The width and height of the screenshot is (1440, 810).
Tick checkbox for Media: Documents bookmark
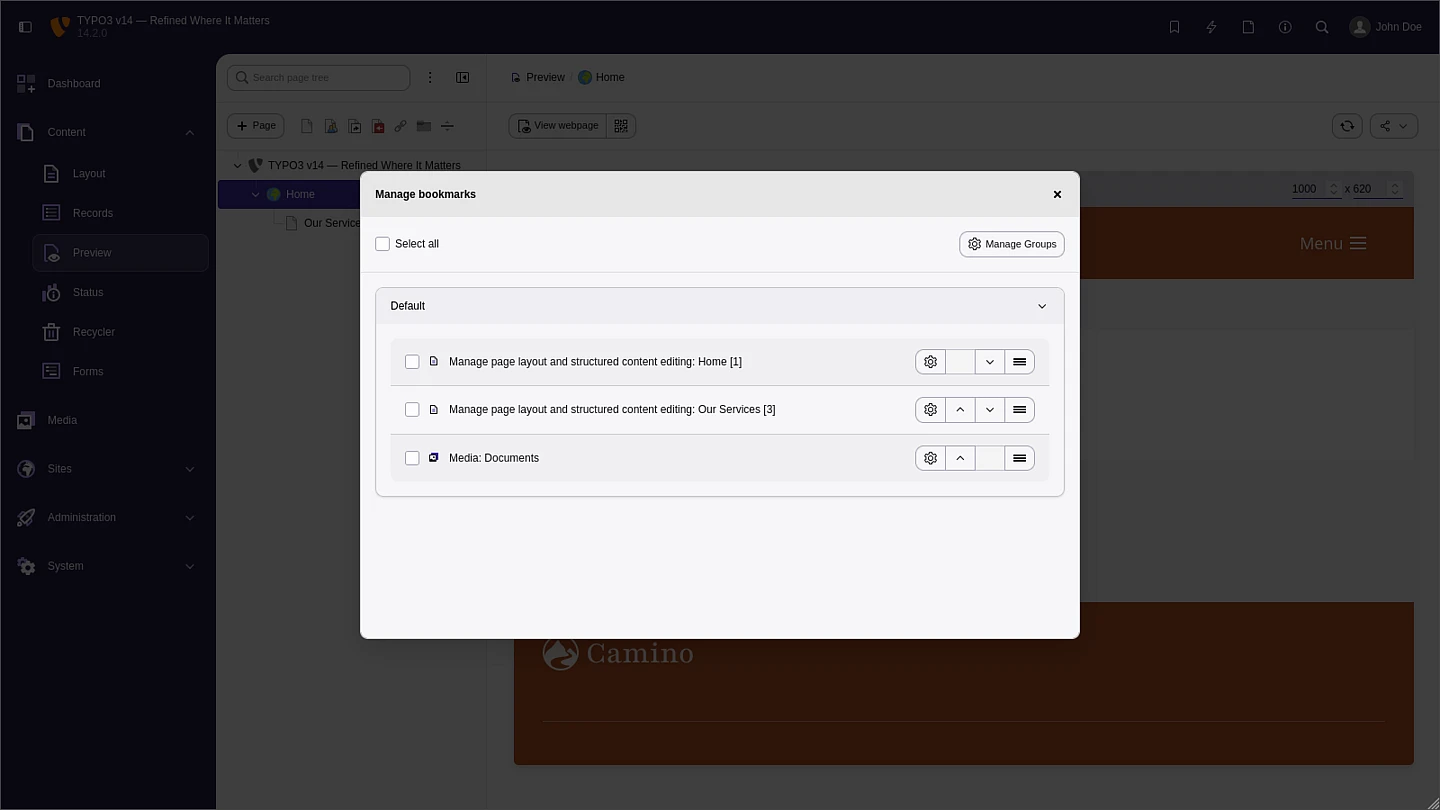tap(412, 458)
